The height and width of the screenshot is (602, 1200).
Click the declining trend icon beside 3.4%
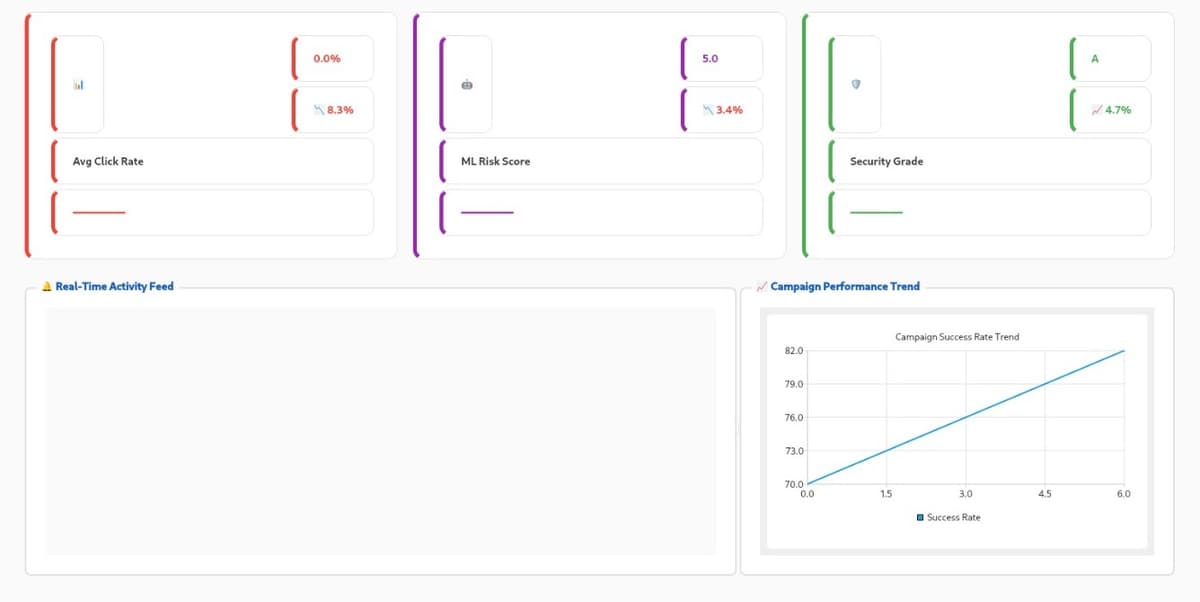(x=707, y=108)
